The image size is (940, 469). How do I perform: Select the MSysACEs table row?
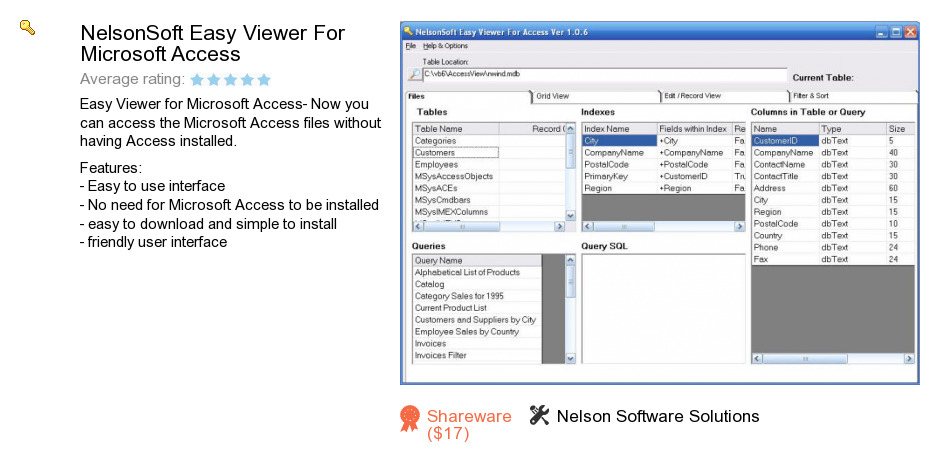(x=489, y=188)
